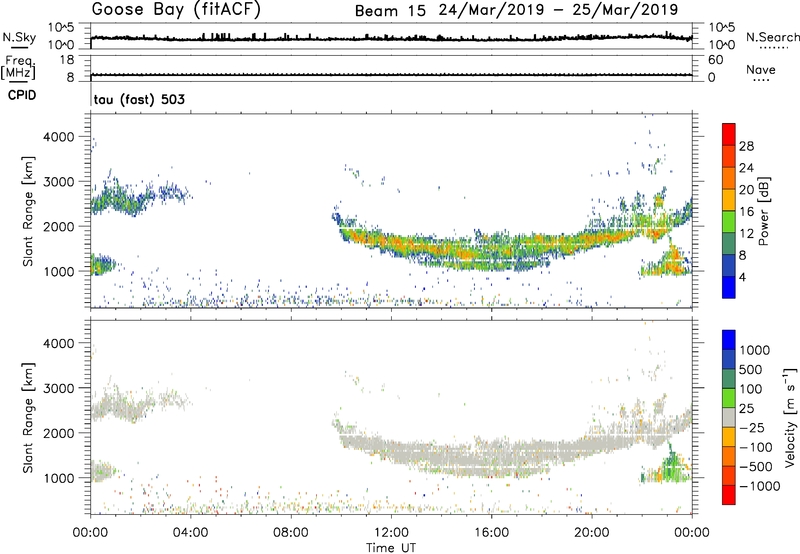Click the 'Velocity [m s⁻¹]' color bar label
Viewport: 800px width, 554px height.
(x=790, y=417)
